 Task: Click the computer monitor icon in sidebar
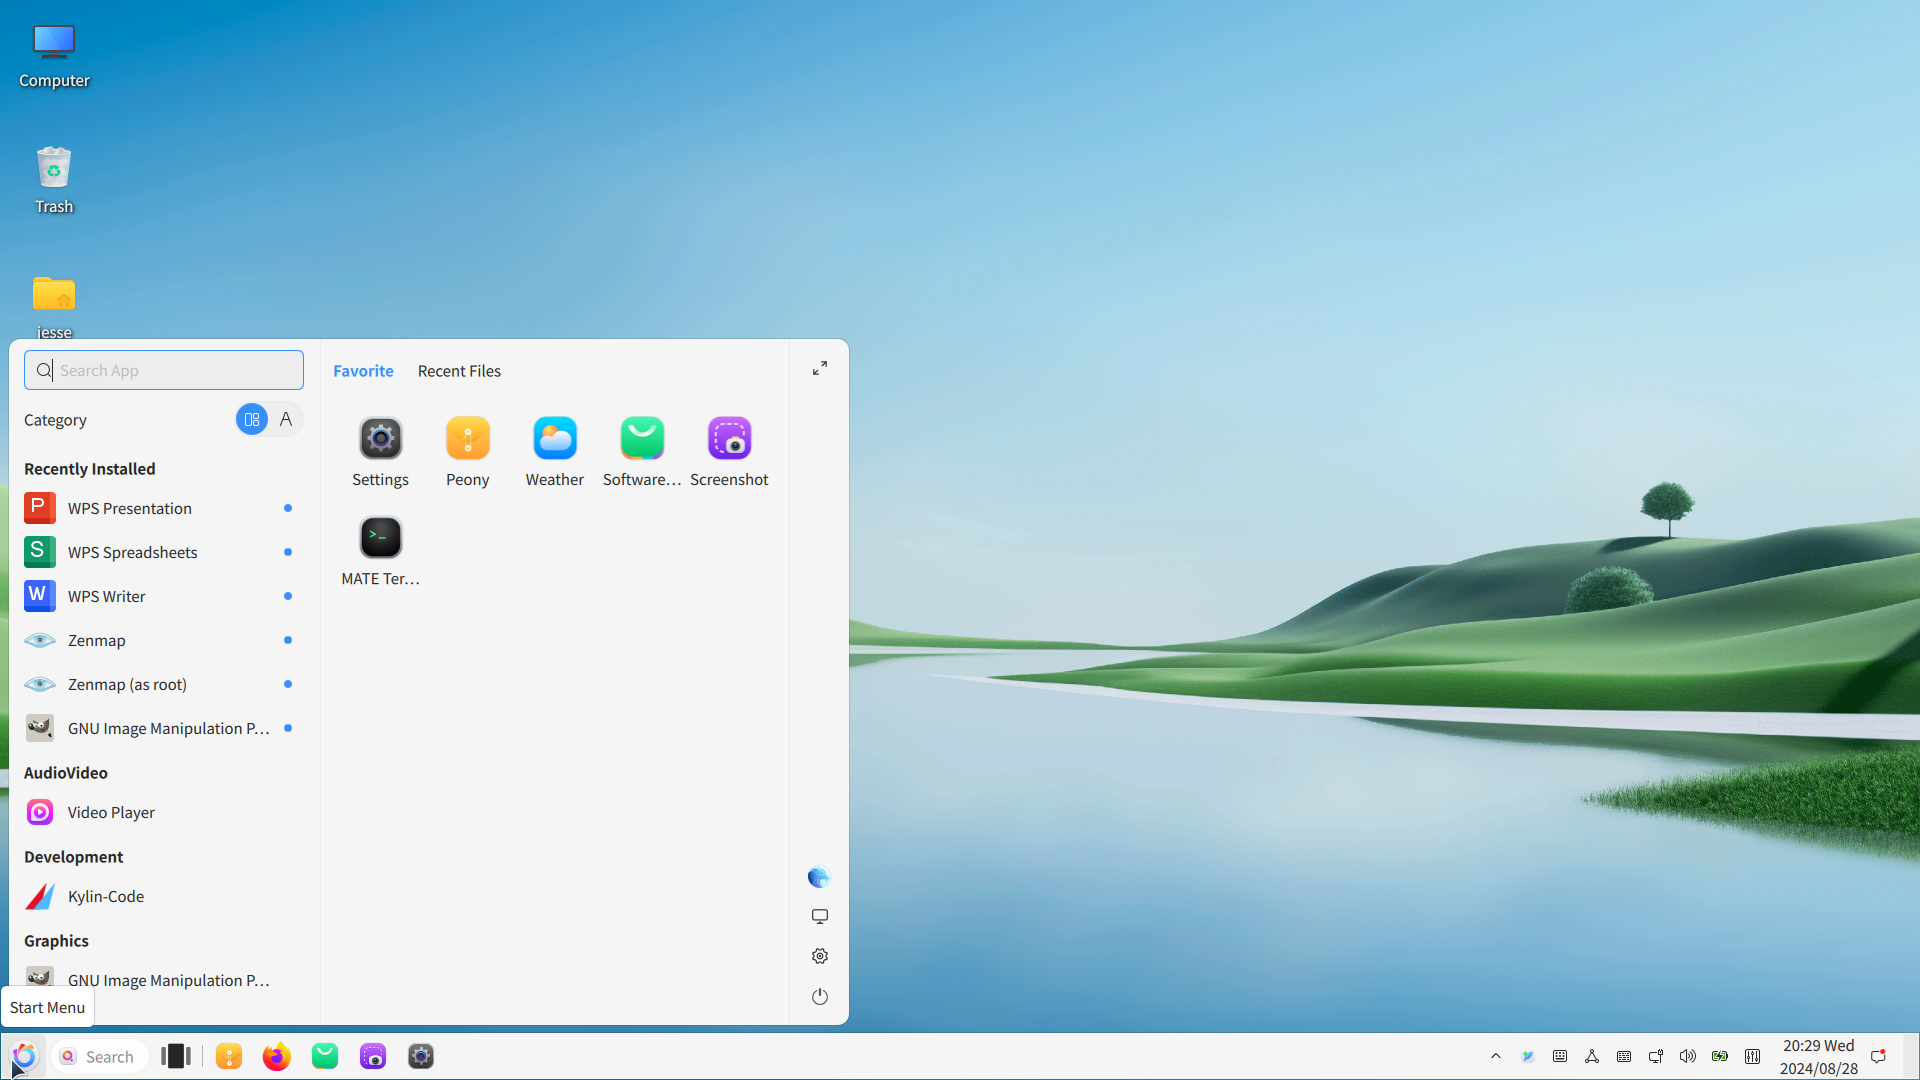click(x=820, y=916)
